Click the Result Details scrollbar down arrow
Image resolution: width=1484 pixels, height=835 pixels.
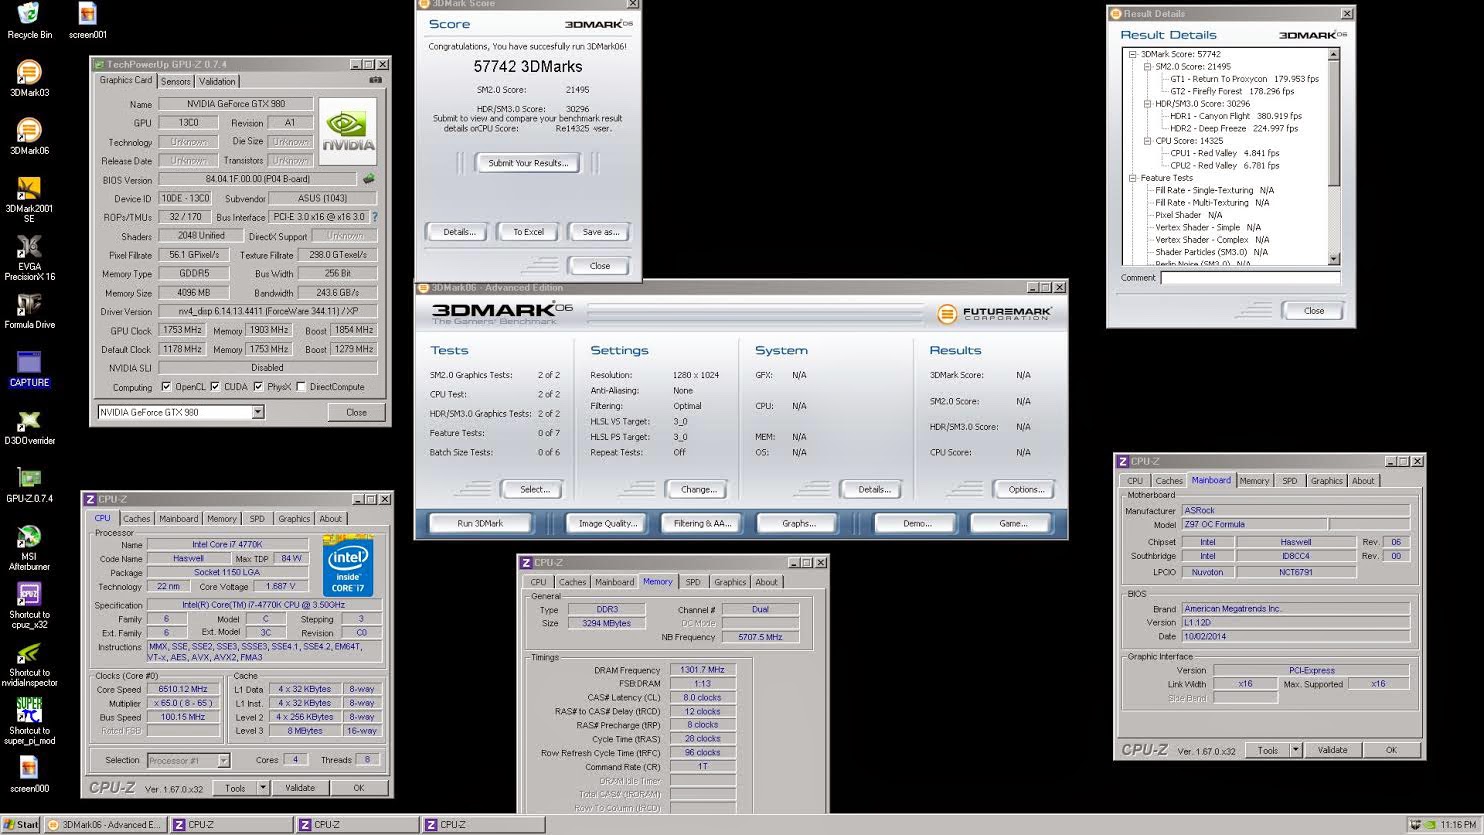point(1334,259)
